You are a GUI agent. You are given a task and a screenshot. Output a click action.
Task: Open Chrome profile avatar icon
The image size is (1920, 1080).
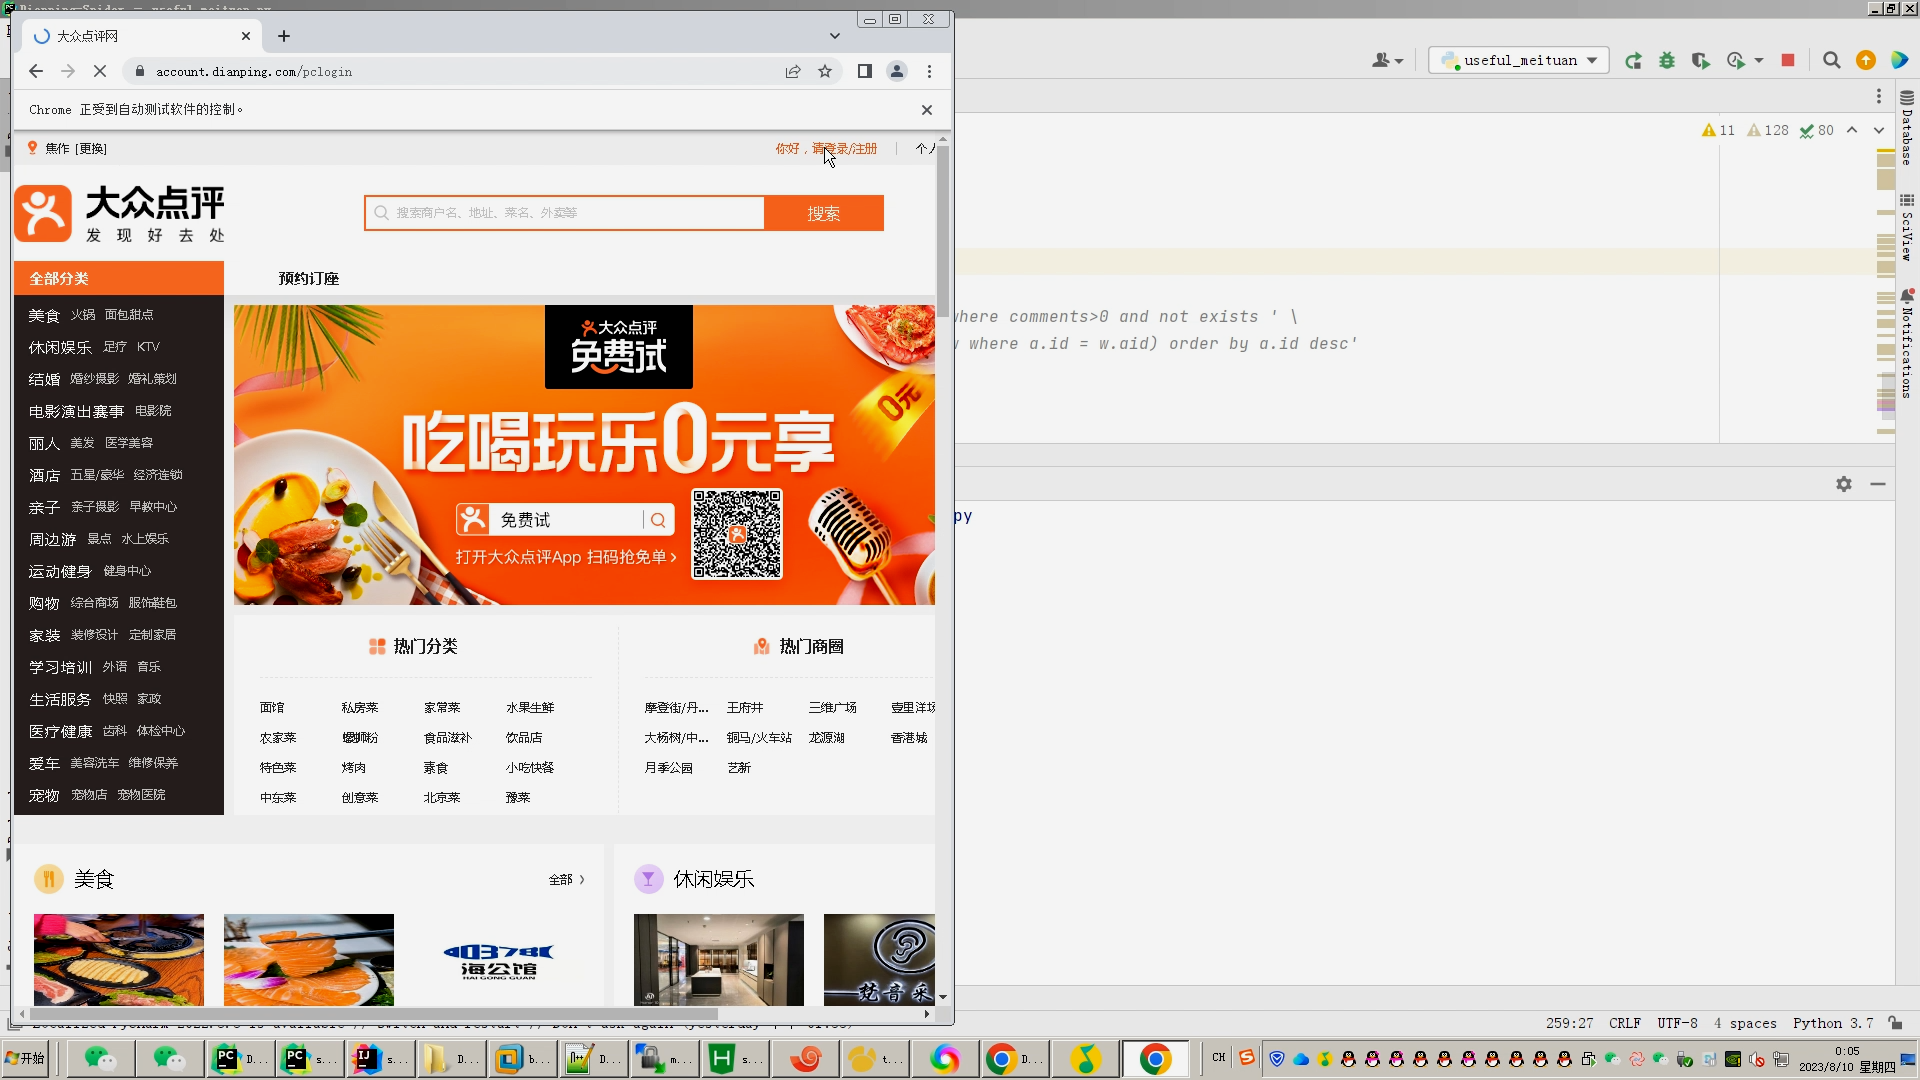(897, 71)
